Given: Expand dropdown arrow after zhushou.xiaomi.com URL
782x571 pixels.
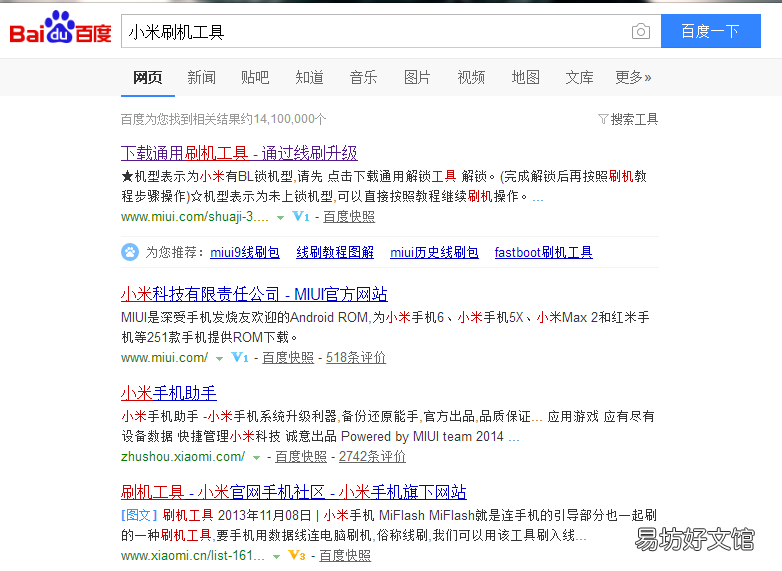Looking at the screenshot, I should coord(256,458).
